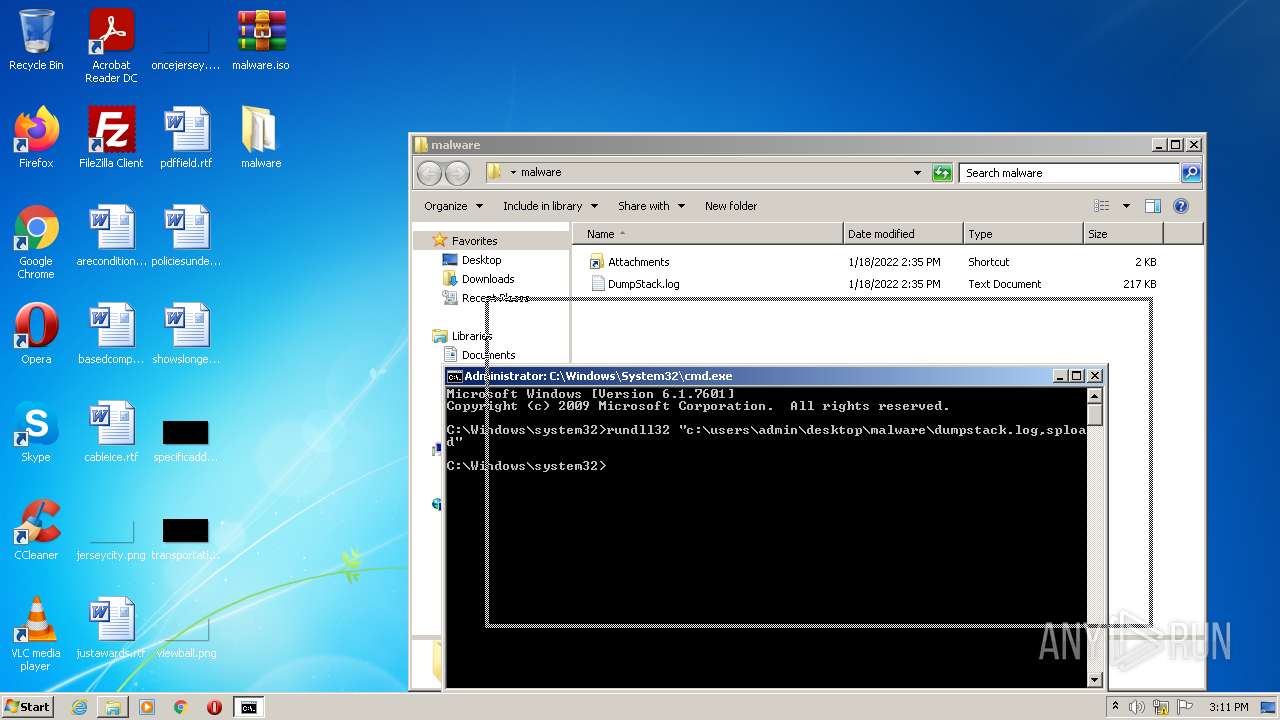Launch FileZilla Client shortcut
The image size is (1280, 720).
pos(111,138)
